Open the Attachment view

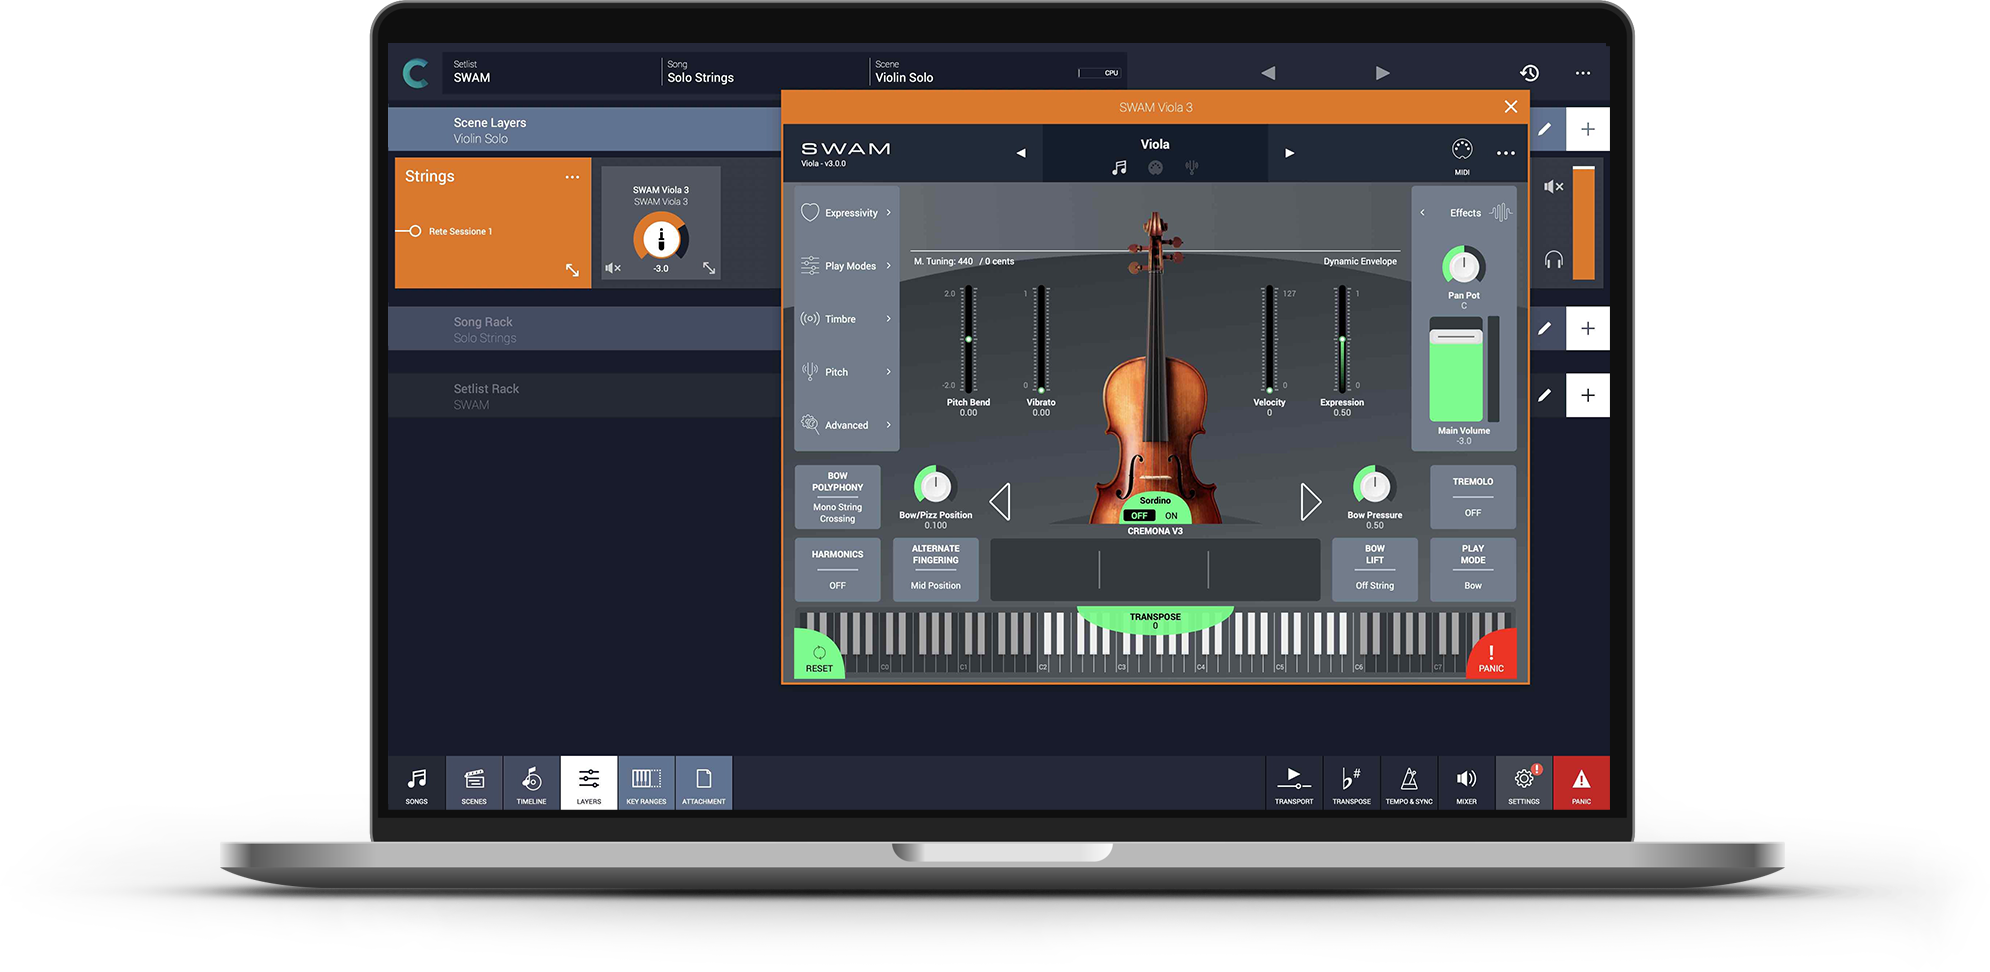point(704,784)
